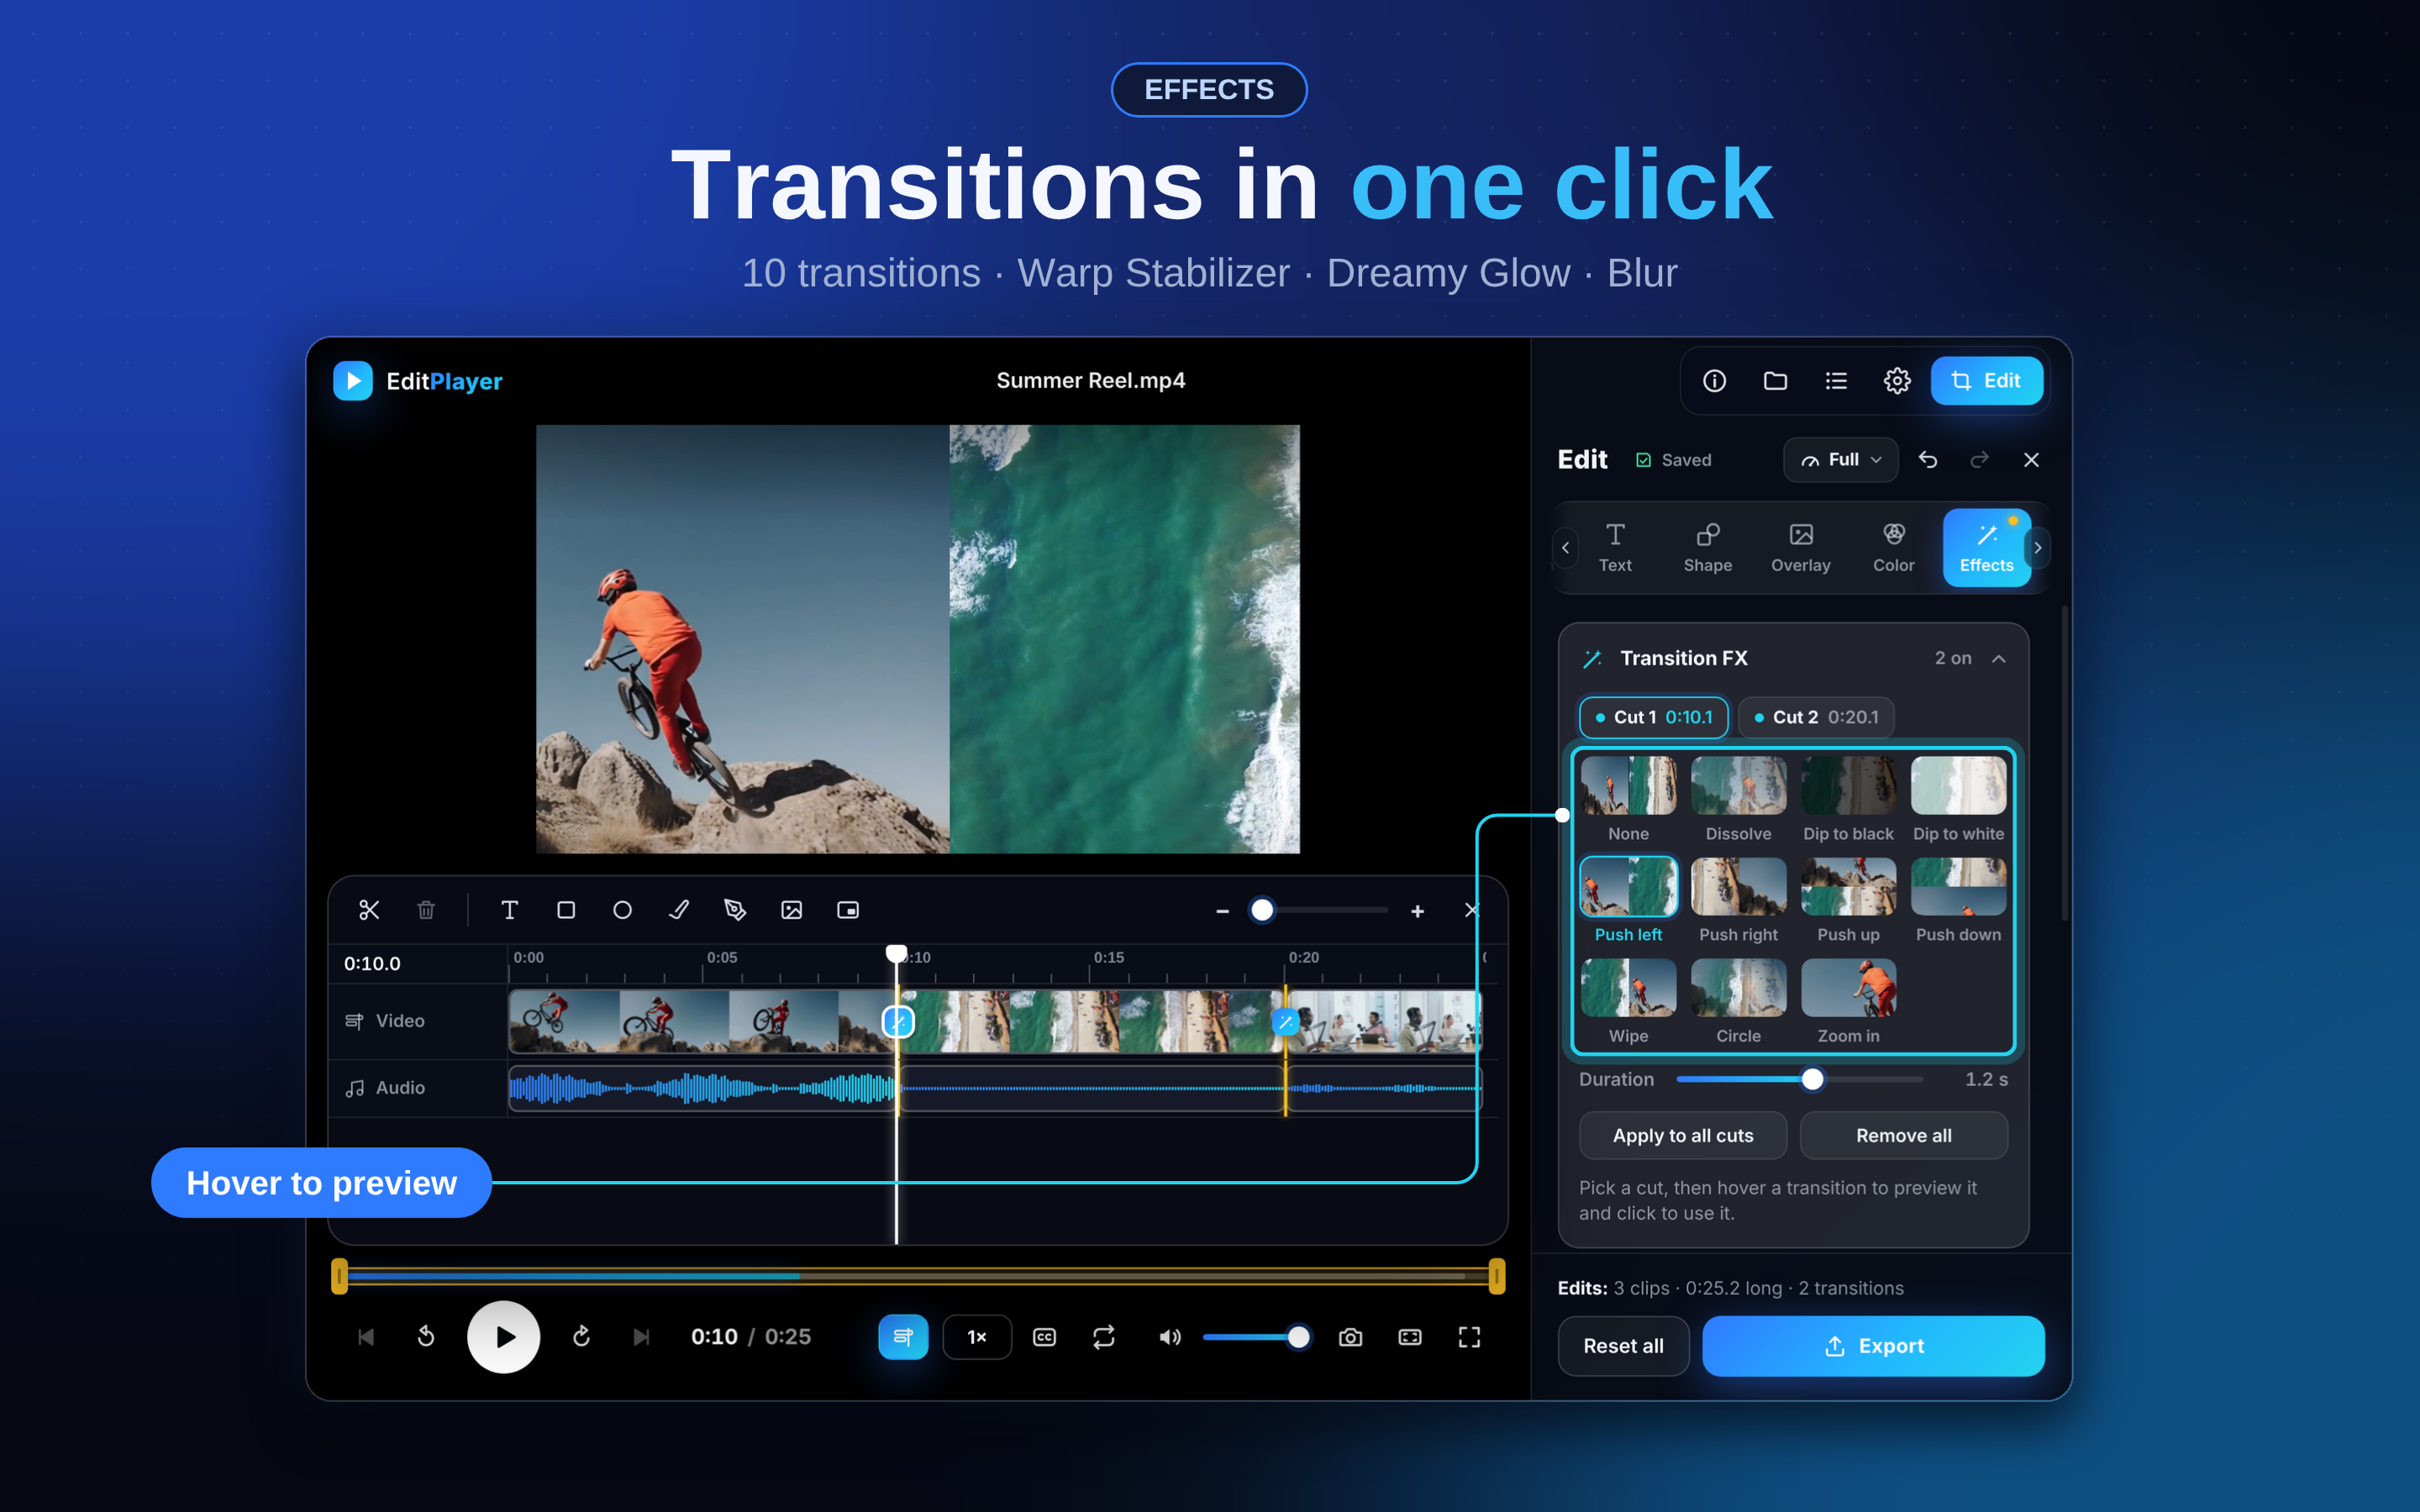Select the pen tool icon

[x=735, y=910]
